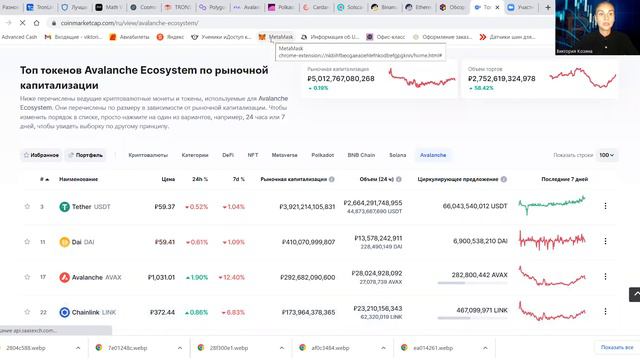Image resolution: width=640 pixels, height=360 pixels.
Task: Click the Dai coin logo
Action: tap(64, 242)
